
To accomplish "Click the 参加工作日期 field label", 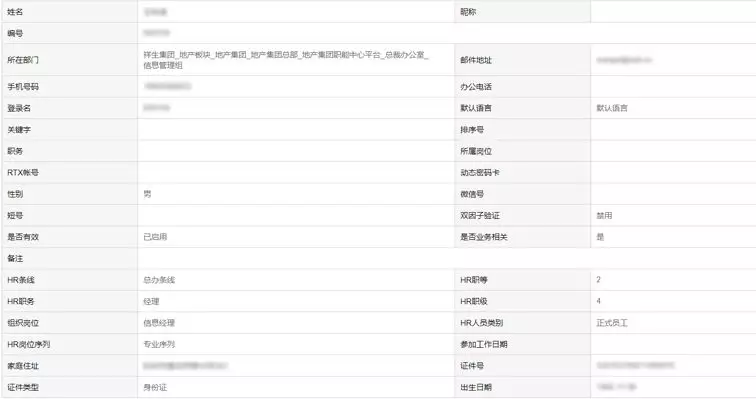I will click(x=483, y=344).
